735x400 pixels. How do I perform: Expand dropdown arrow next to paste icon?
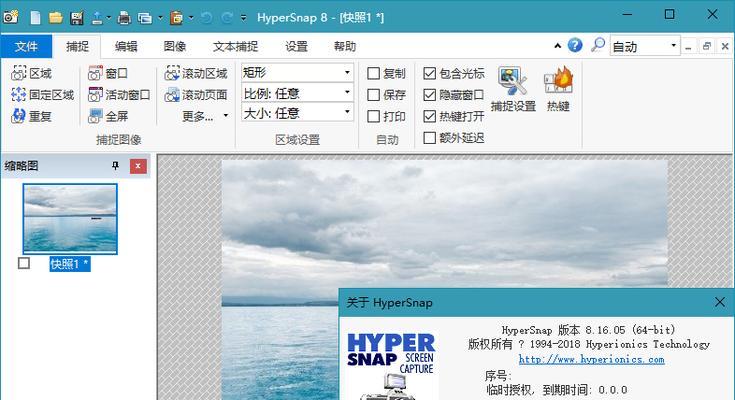[x=191, y=18]
